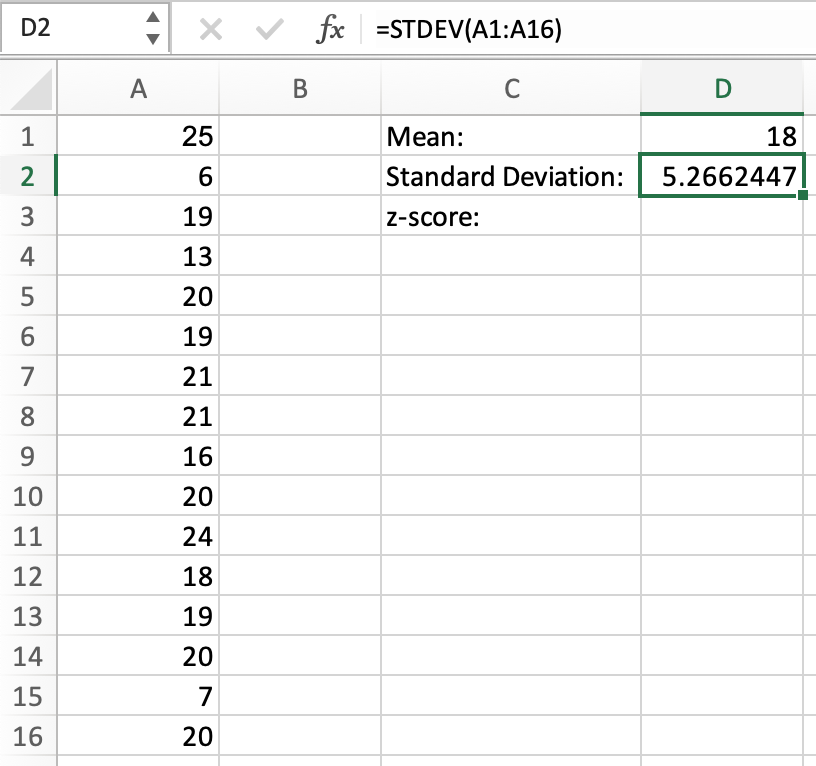Select column D header
This screenshot has width=816, height=766.
721,89
